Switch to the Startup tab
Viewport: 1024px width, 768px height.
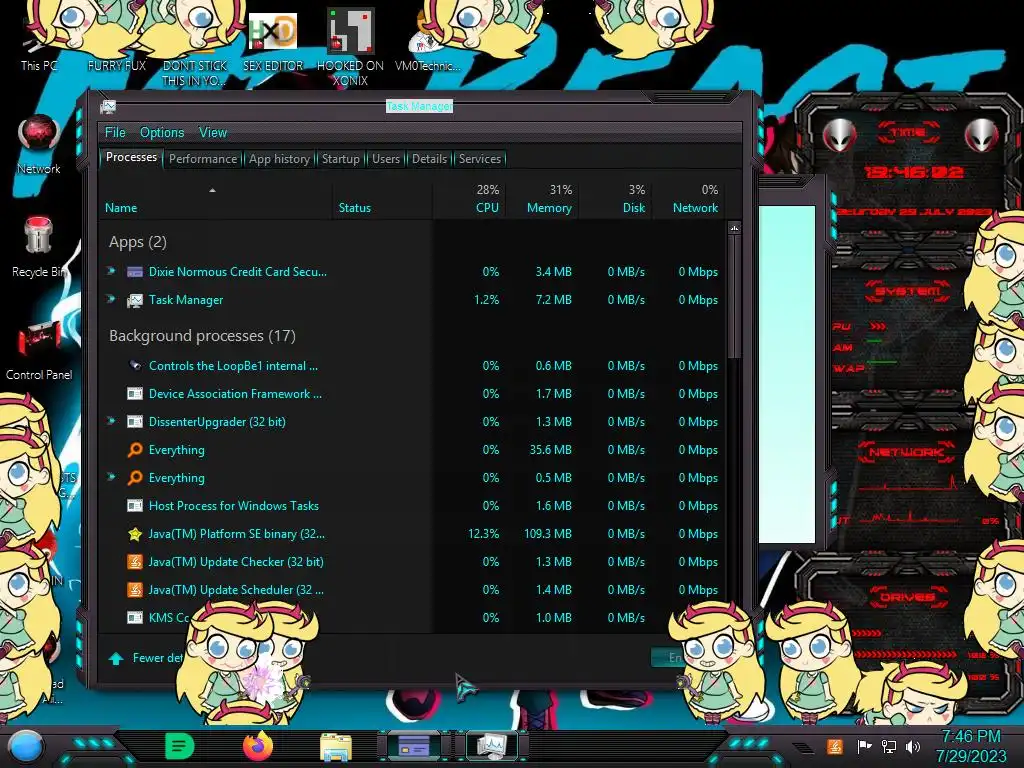pyautogui.click(x=340, y=159)
